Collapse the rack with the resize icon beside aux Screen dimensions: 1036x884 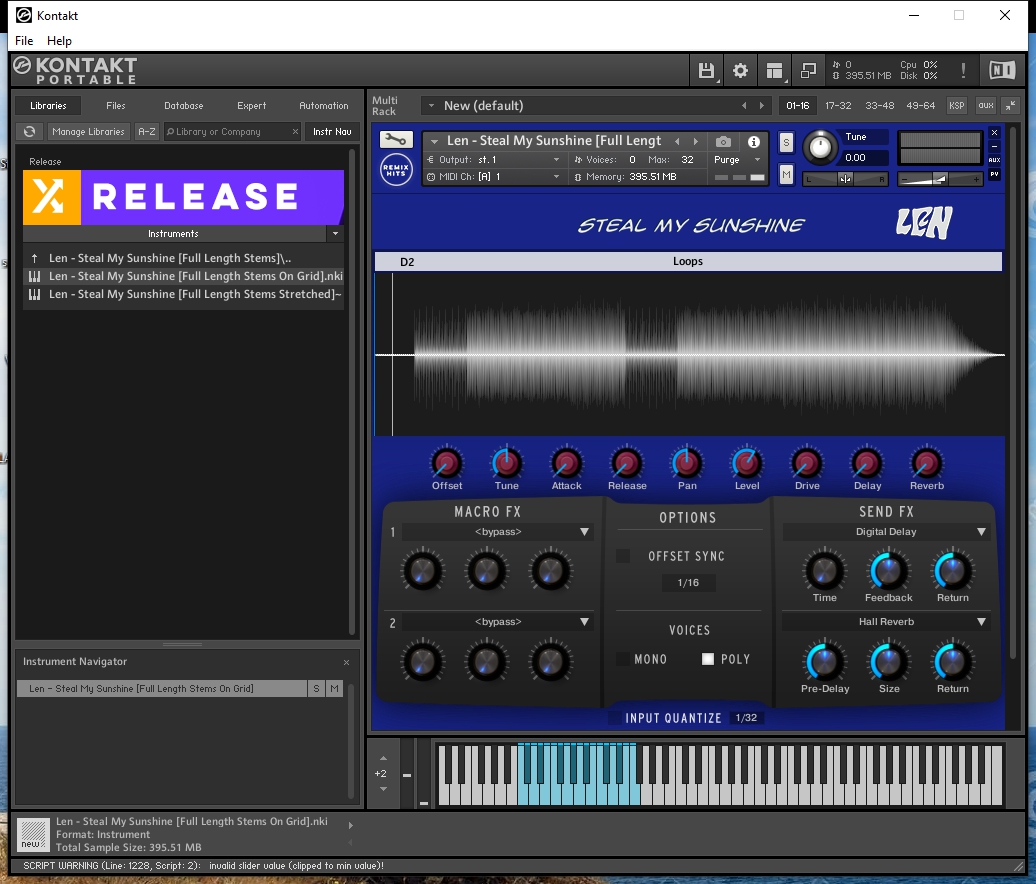tap(1010, 106)
